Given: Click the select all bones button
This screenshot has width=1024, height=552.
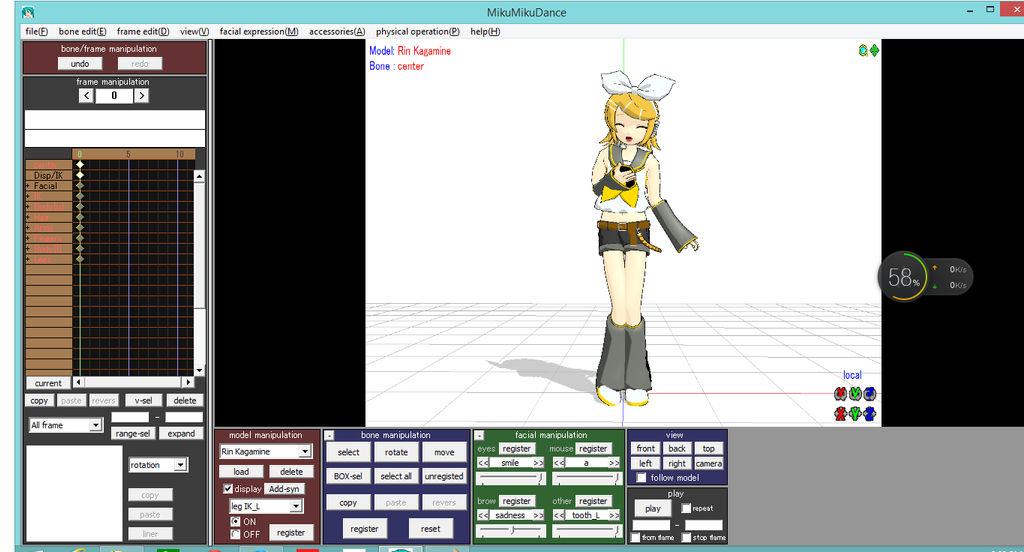Looking at the screenshot, I should [396, 476].
